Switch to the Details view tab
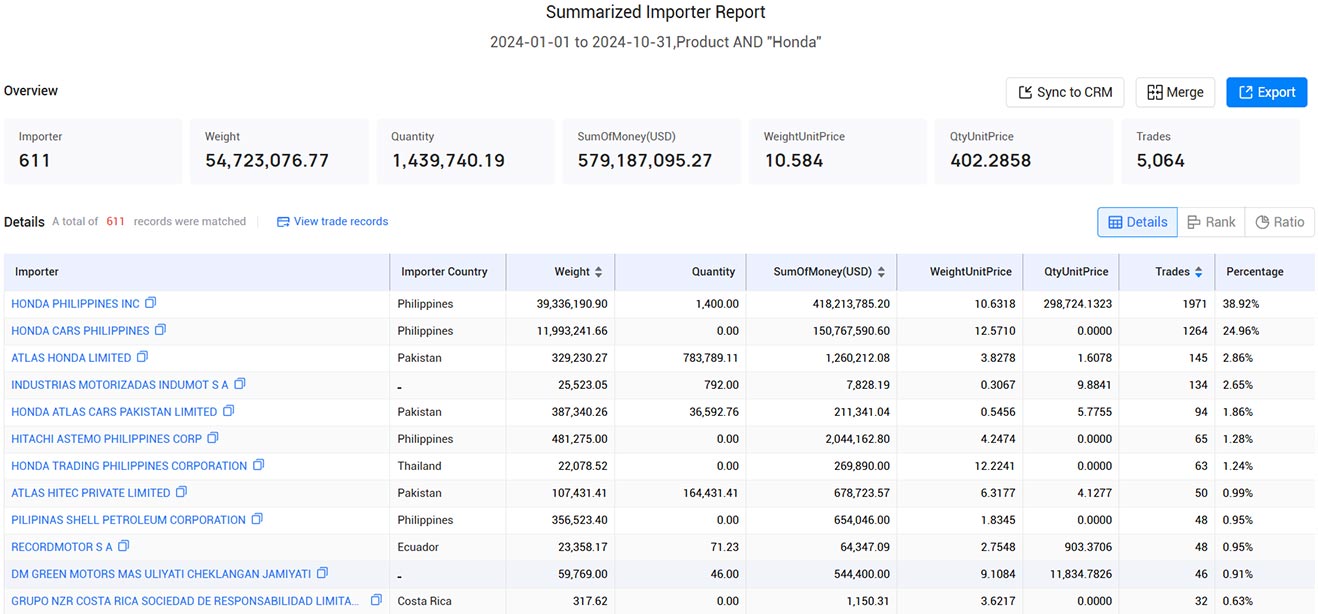 click(1137, 222)
